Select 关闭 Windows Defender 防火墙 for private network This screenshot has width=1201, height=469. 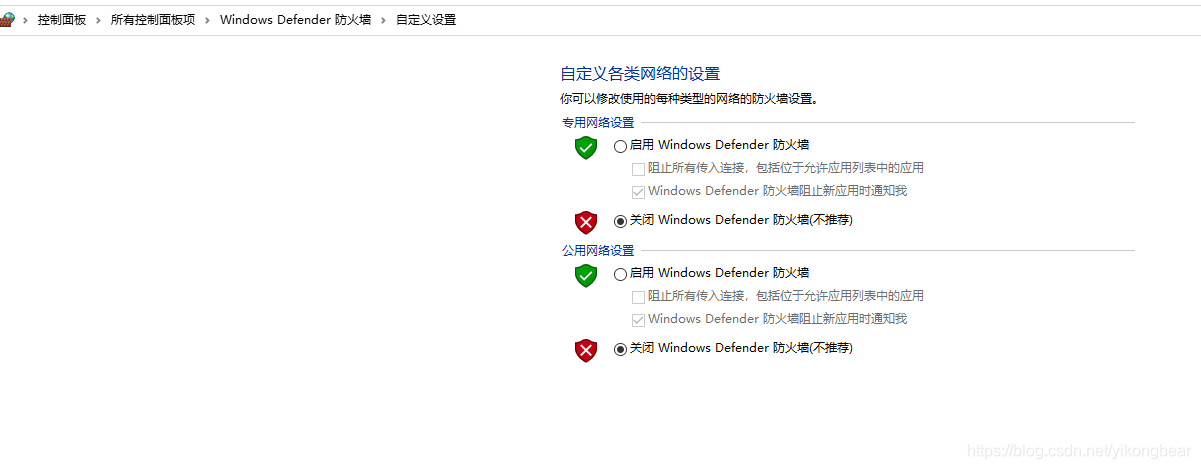point(621,221)
